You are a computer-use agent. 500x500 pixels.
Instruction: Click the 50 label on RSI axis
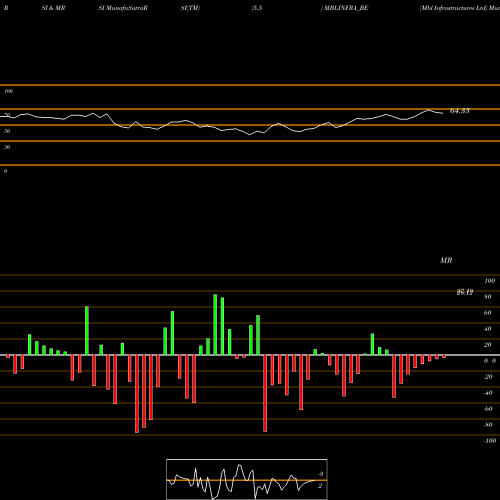pyautogui.click(x=7, y=131)
